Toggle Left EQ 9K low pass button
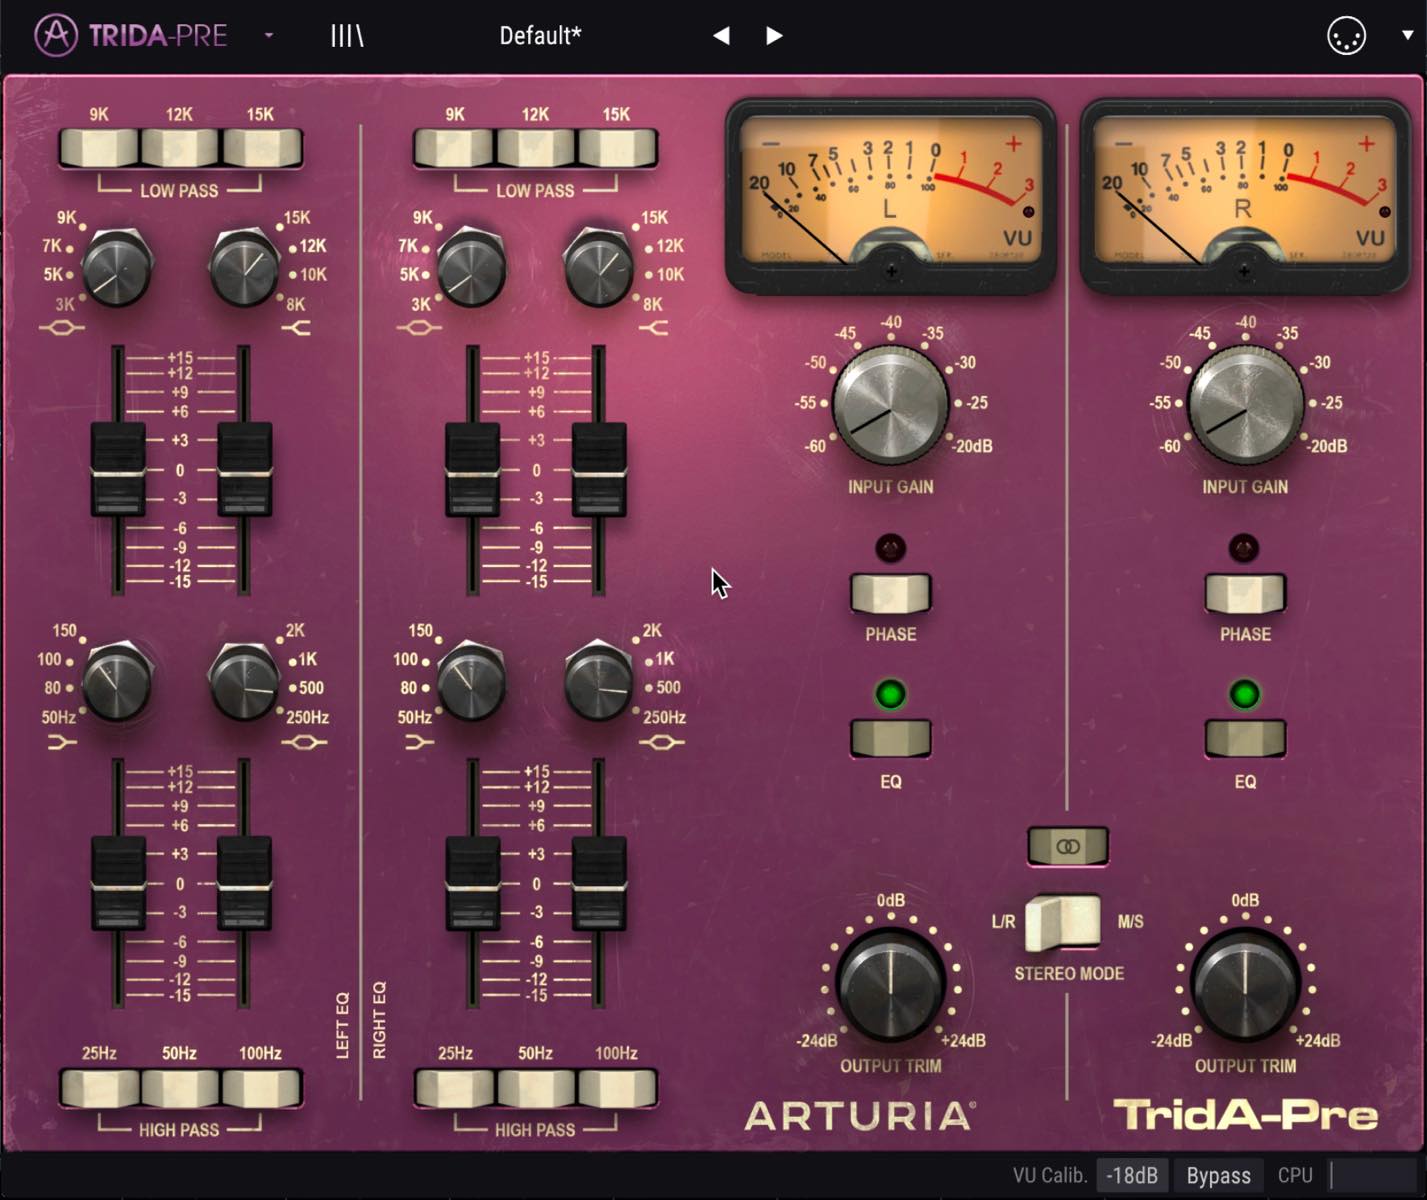This screenshot has height=1200, width=1427. click(x=99, y=147)
